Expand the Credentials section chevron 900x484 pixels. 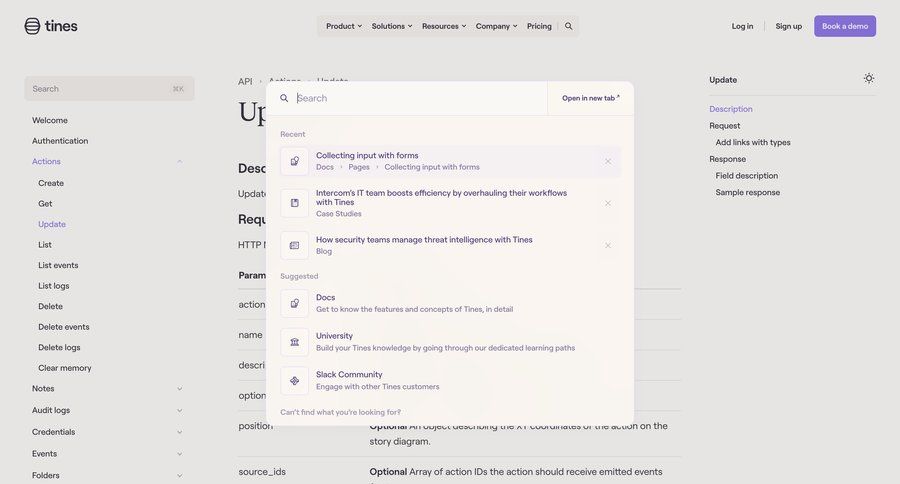click(x=180, y=432)
